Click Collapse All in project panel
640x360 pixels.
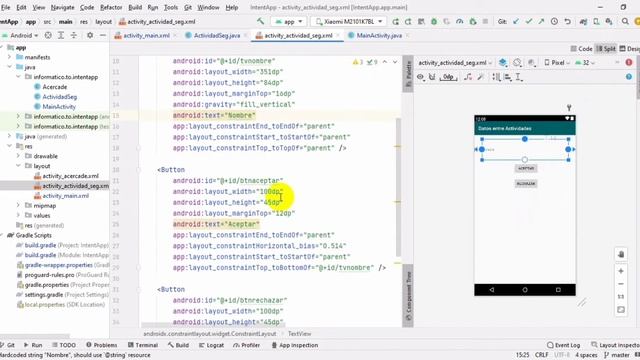[x=74, y=36]
